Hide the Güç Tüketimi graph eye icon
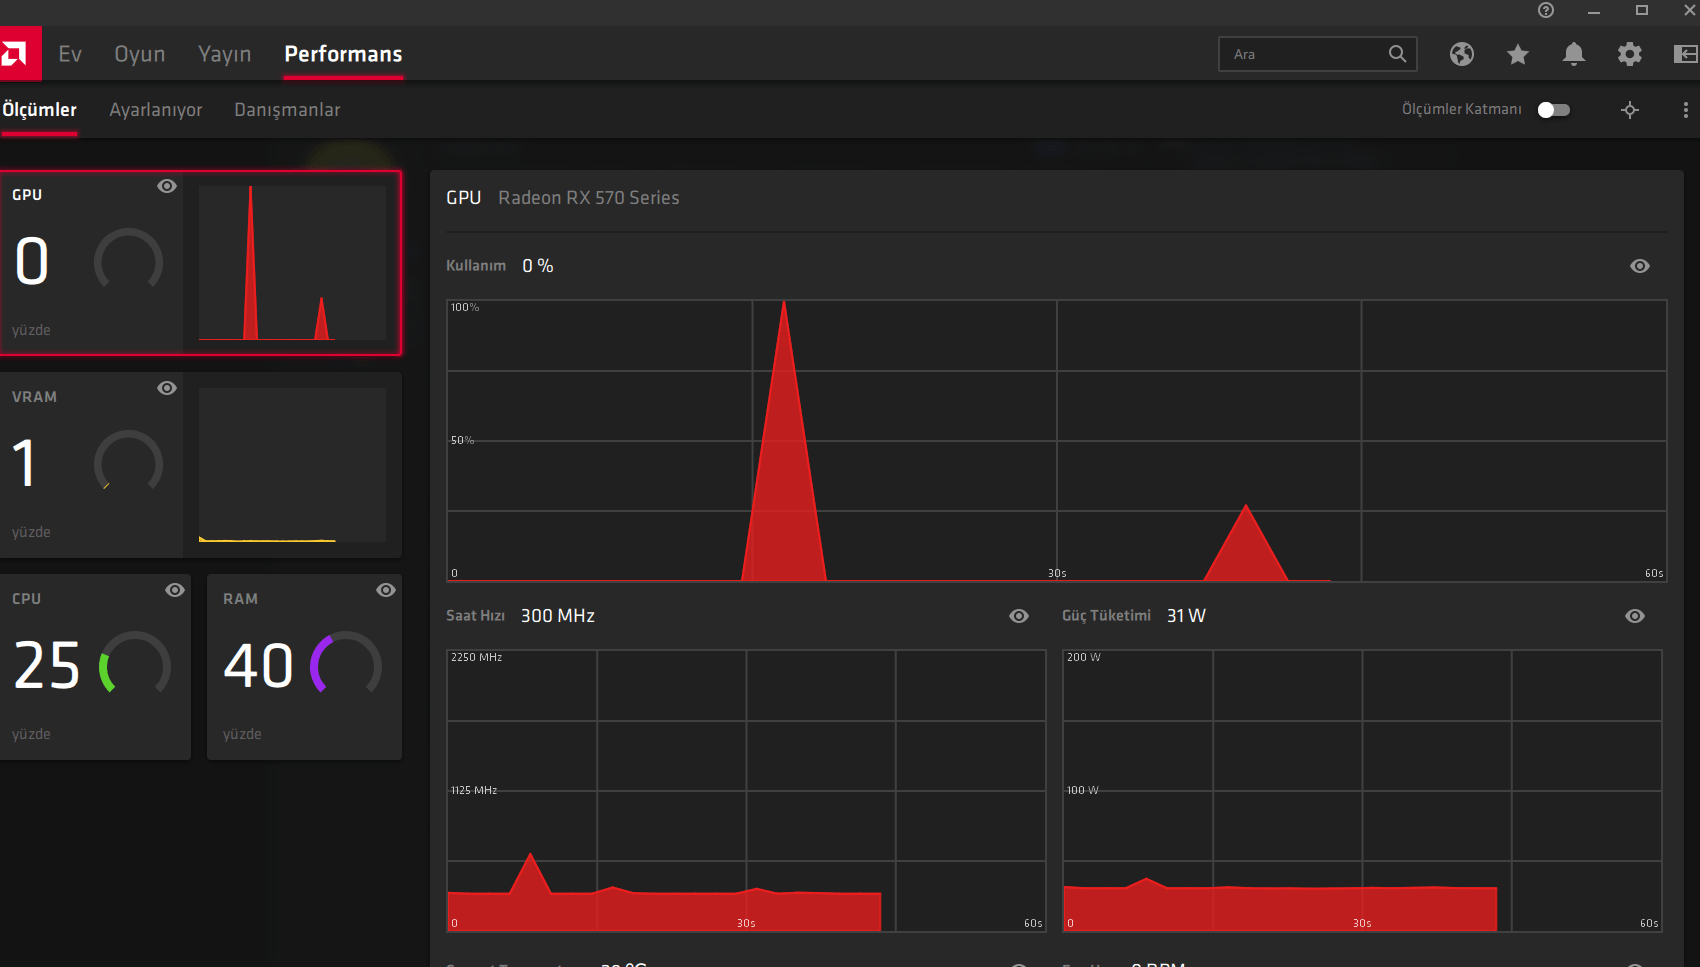 pyautogui.click(x=1635, y=616)
